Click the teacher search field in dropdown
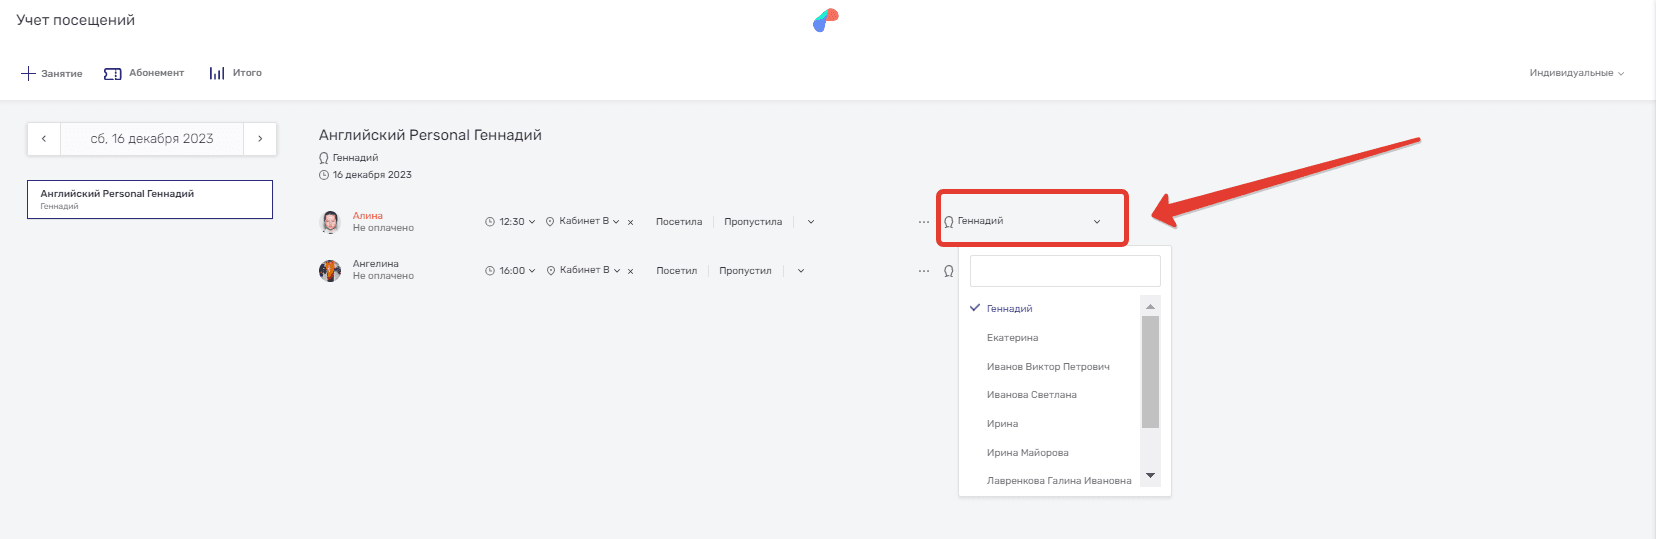1656x539 pixels. click(1064, 271)
